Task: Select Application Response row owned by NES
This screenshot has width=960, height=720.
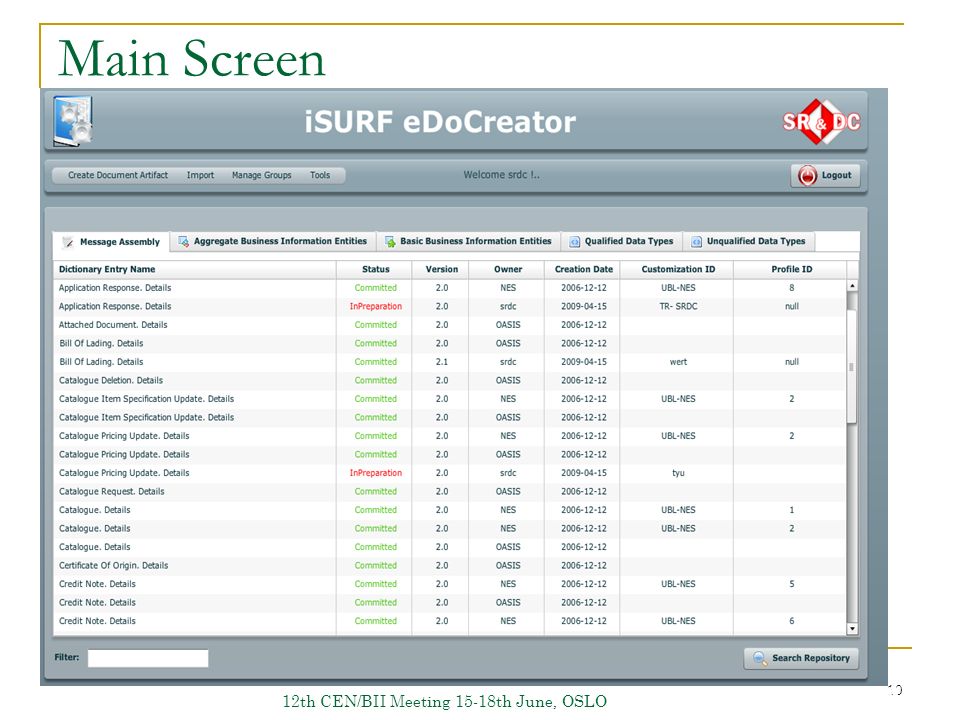Action: pyautogui.click(x=450, y=288)
